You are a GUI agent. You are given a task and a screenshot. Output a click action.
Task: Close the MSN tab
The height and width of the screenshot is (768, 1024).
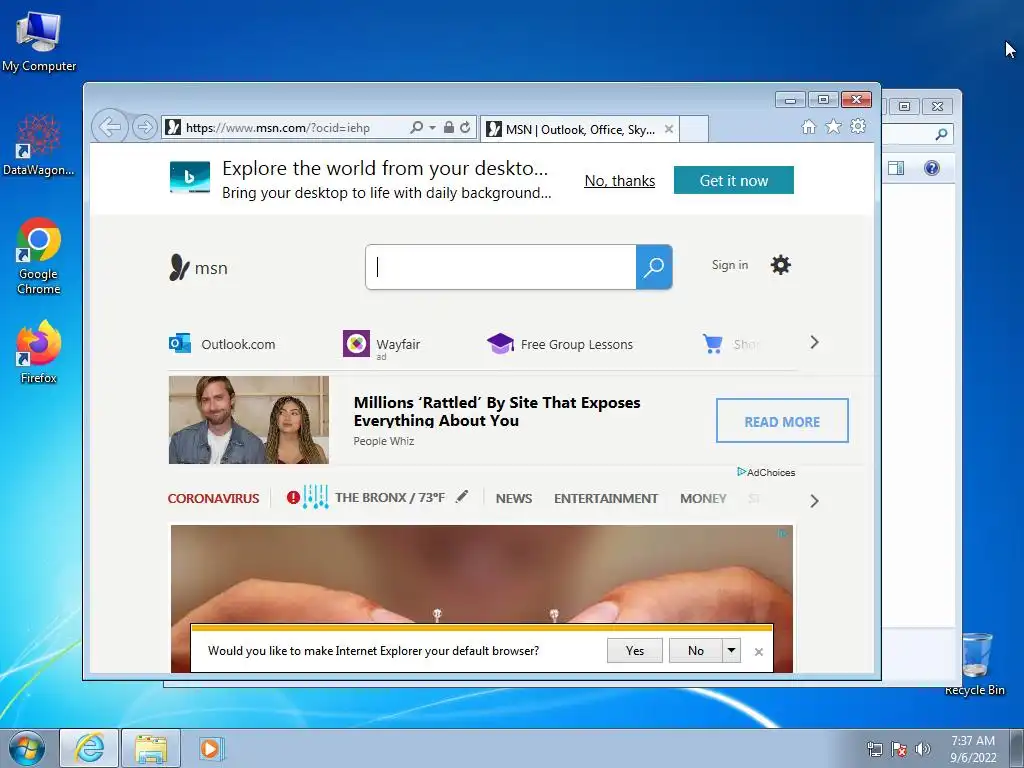(669, 129)
